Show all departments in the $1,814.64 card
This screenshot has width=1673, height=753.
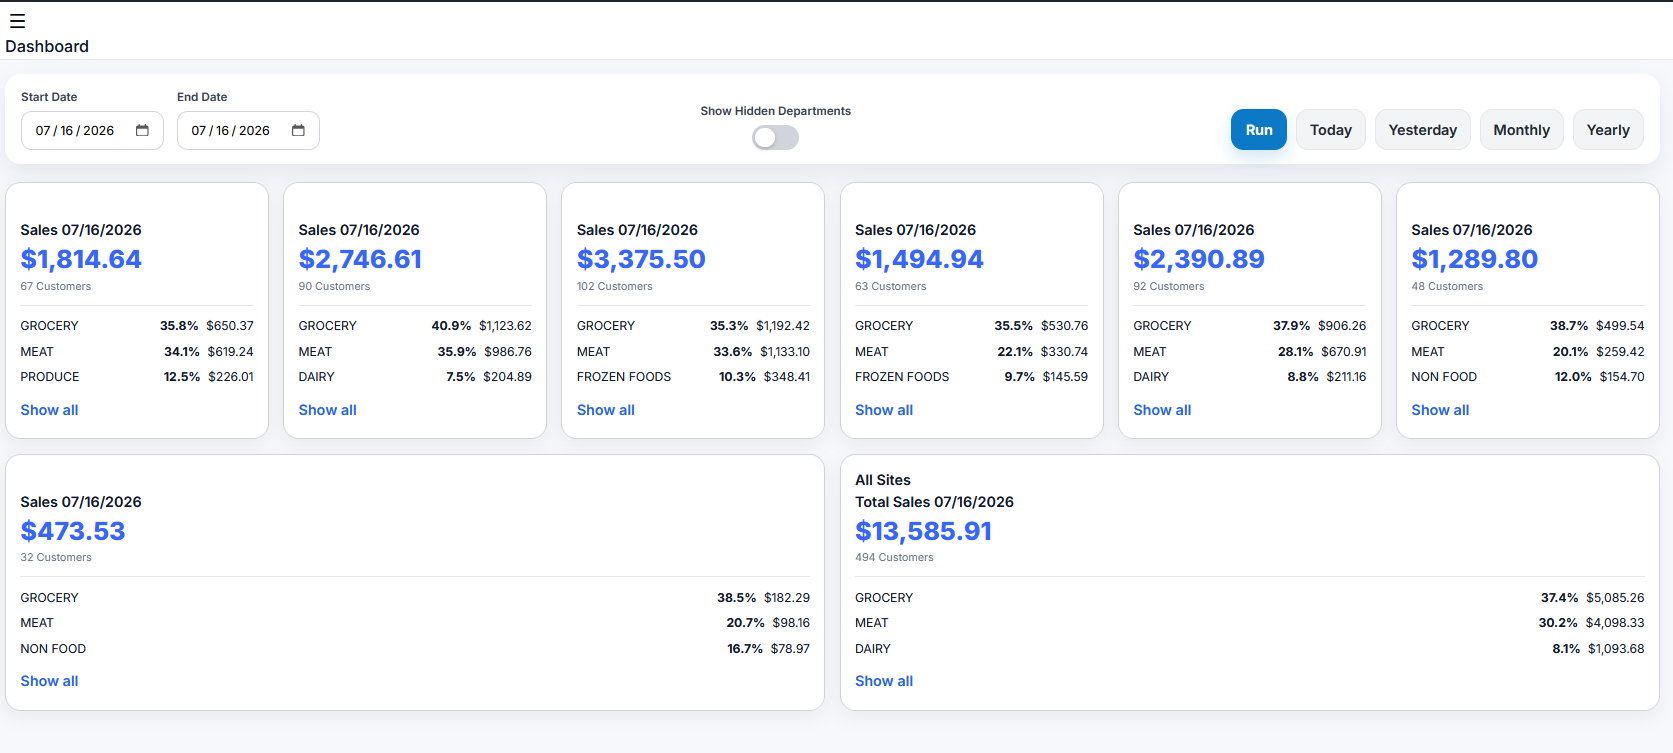49,410
